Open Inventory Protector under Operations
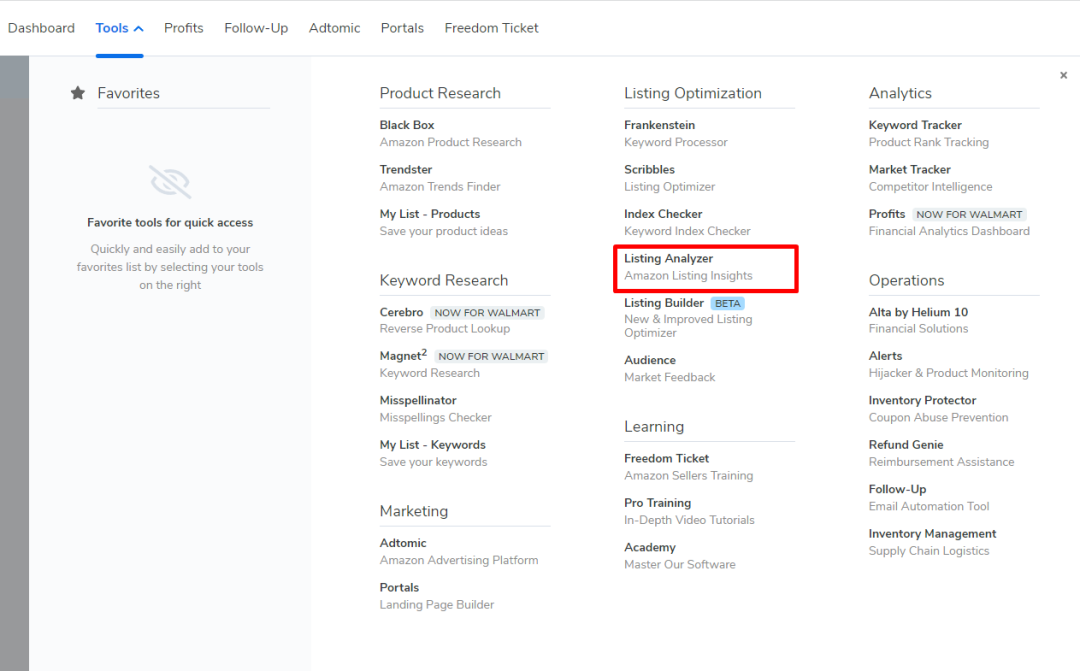Viewport: 1080px width, 671px height. pos(922,400)
